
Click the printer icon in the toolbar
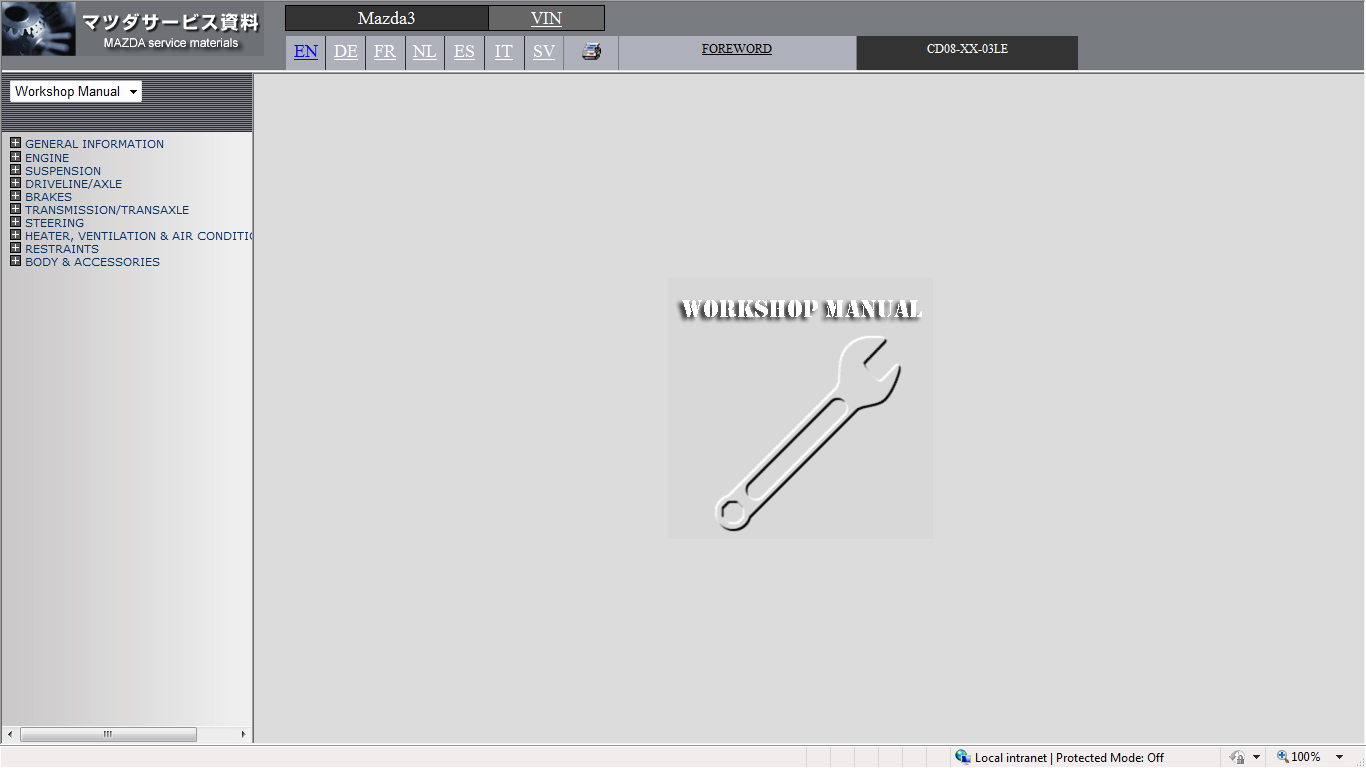[592, 51]
